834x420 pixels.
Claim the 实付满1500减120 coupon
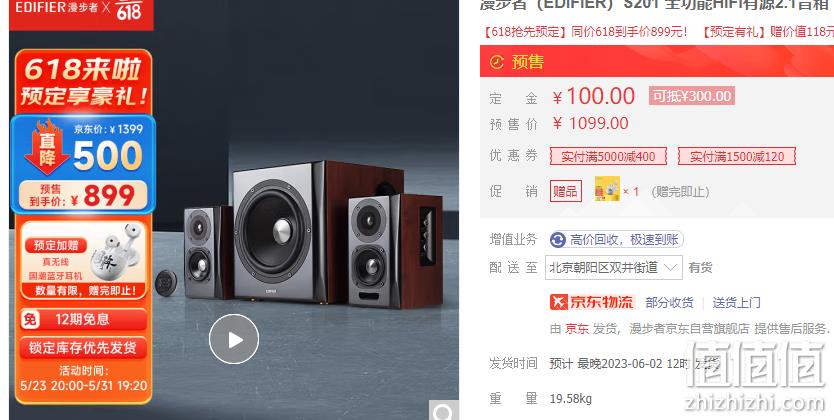[737, 156]
